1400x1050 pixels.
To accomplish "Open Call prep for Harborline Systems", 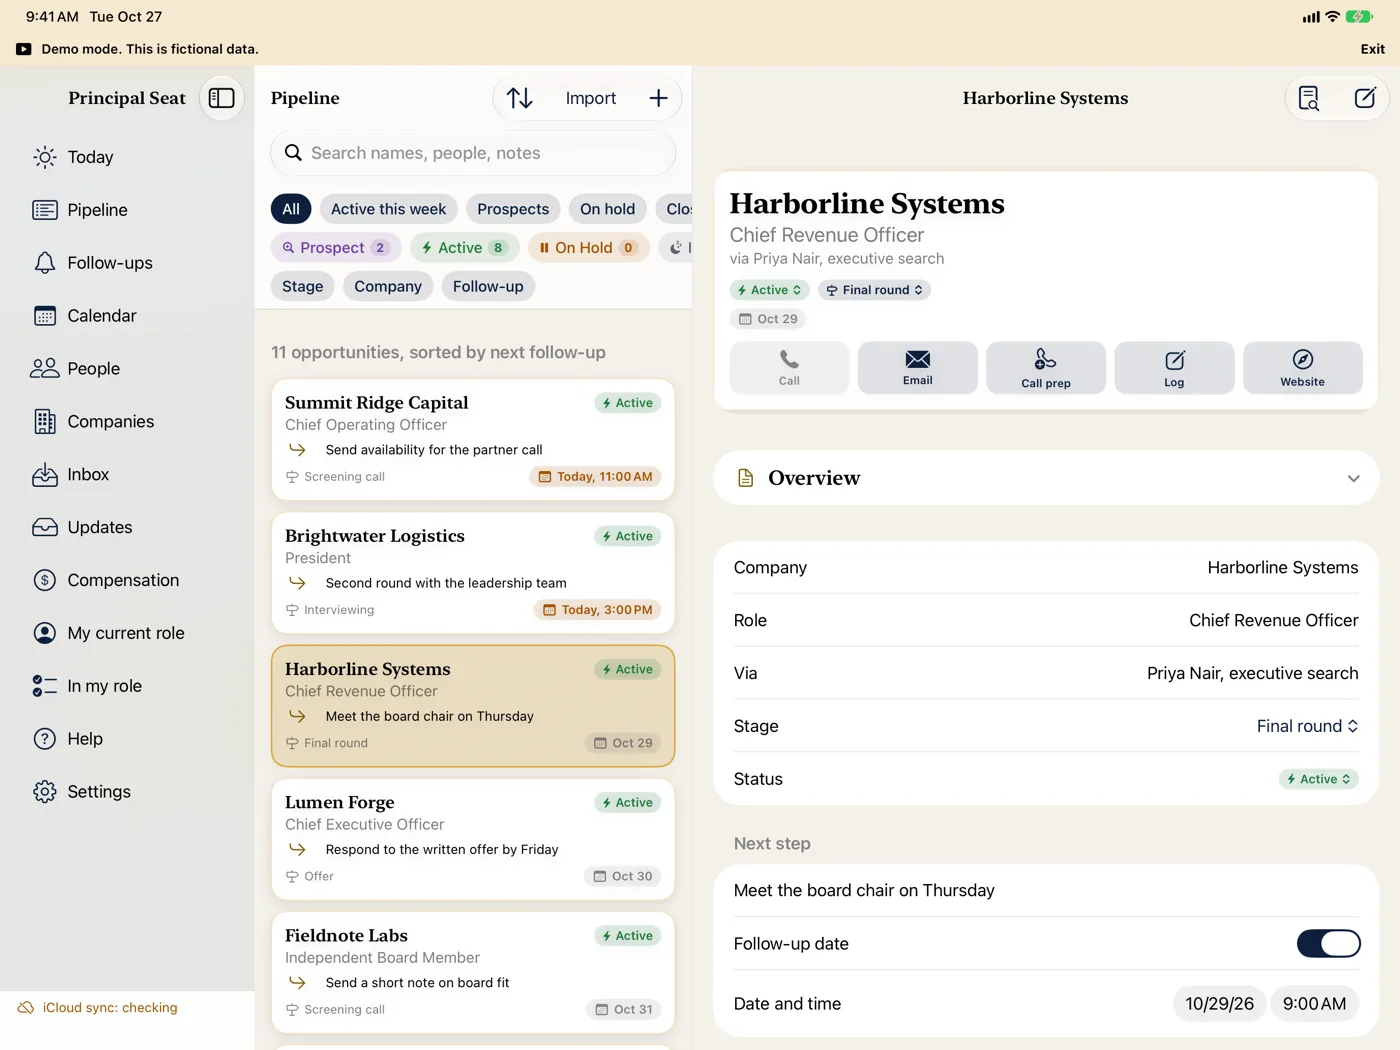I will (x=1046, y=368).
